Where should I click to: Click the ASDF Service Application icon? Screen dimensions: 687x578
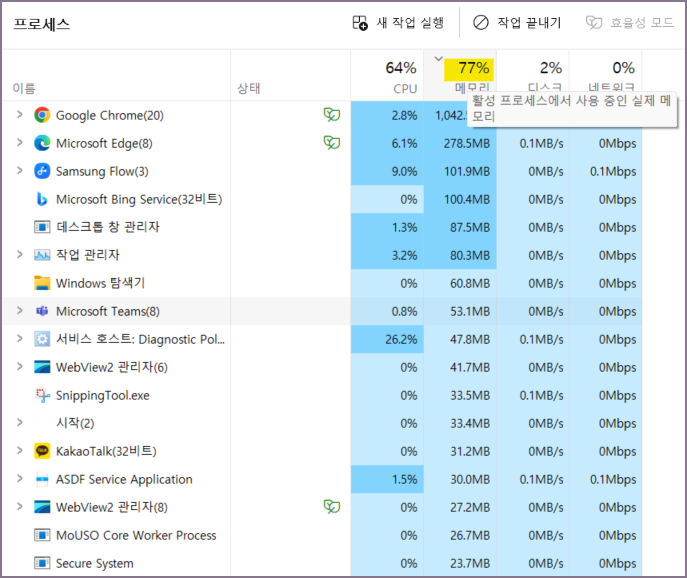42,479
